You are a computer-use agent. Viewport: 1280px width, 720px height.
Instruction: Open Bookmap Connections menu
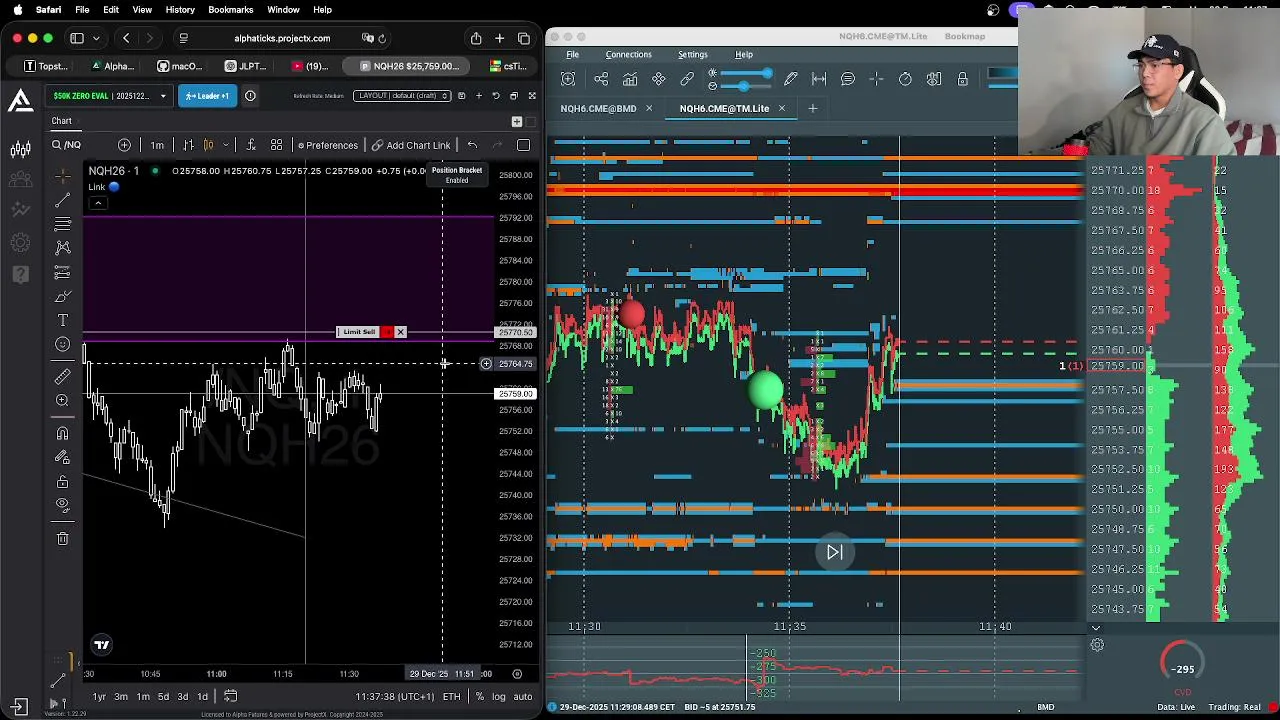pos(628,54)
